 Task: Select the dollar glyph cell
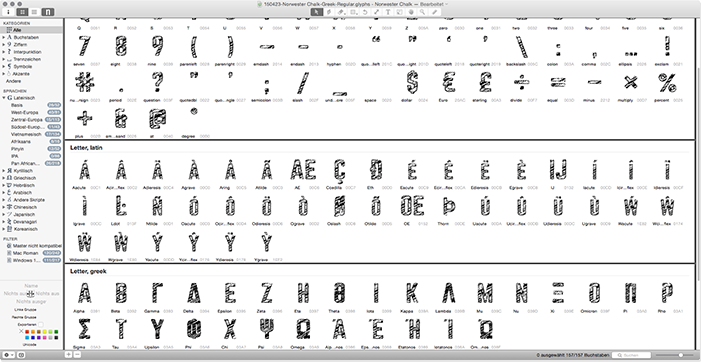click(413, 85)
